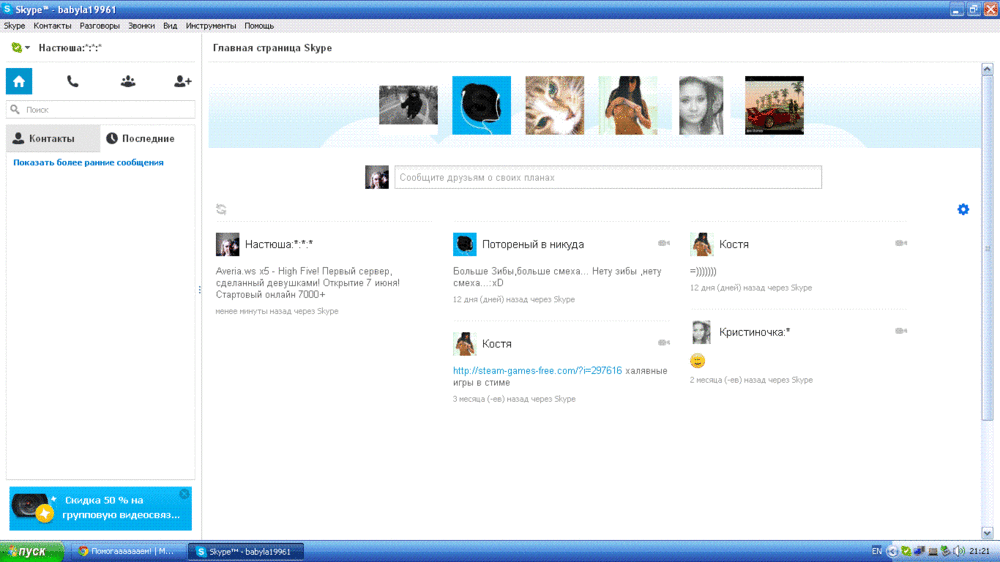Select the Контакты tab in sidebar

[x=52, y=139]
